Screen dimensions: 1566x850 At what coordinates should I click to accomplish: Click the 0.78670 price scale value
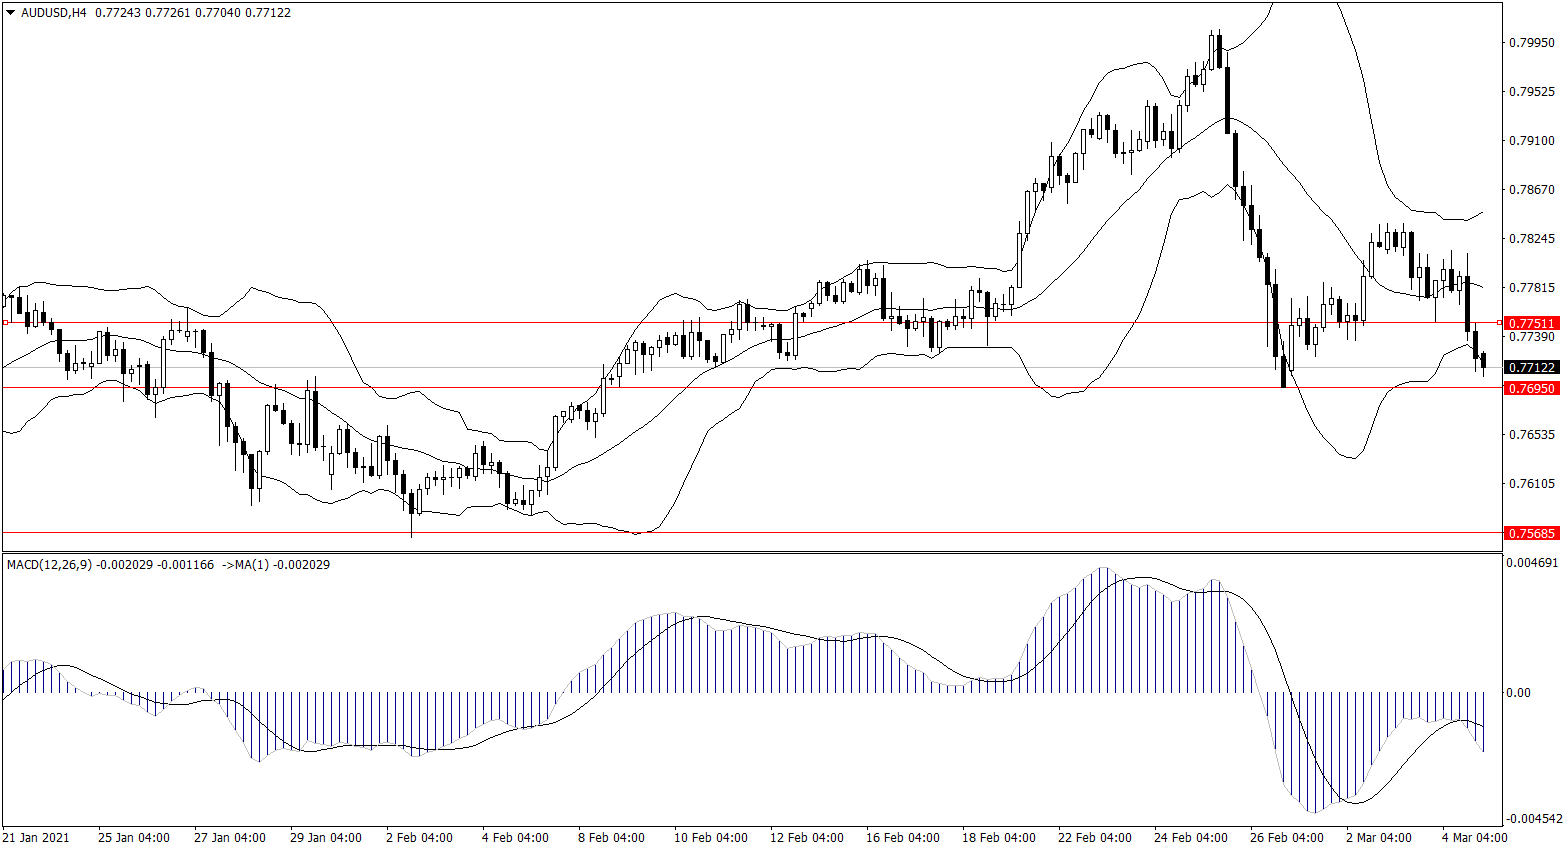tap(1531, 190)
